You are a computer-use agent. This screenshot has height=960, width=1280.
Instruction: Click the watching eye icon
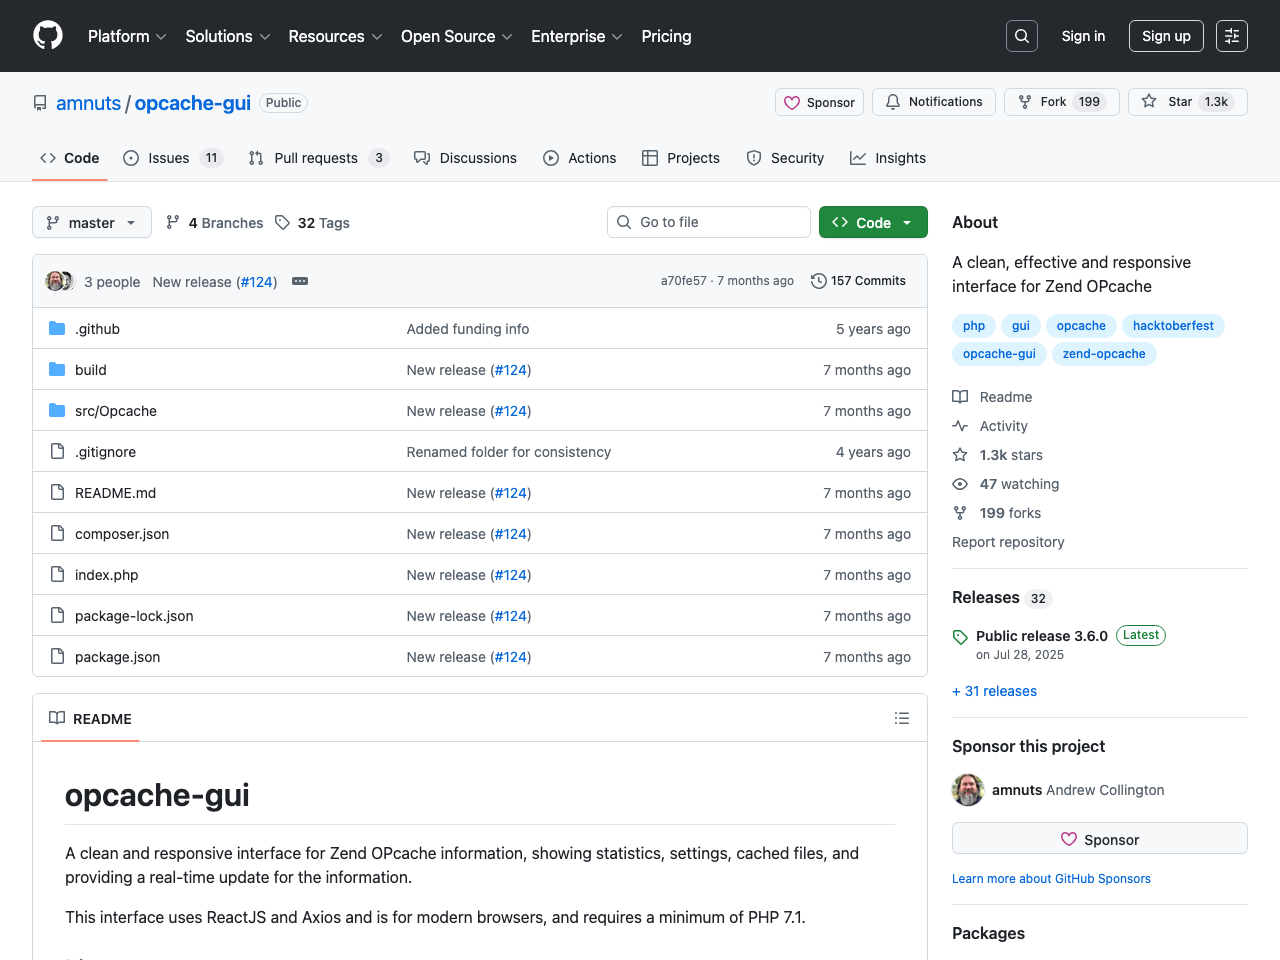tap(959, 483)
